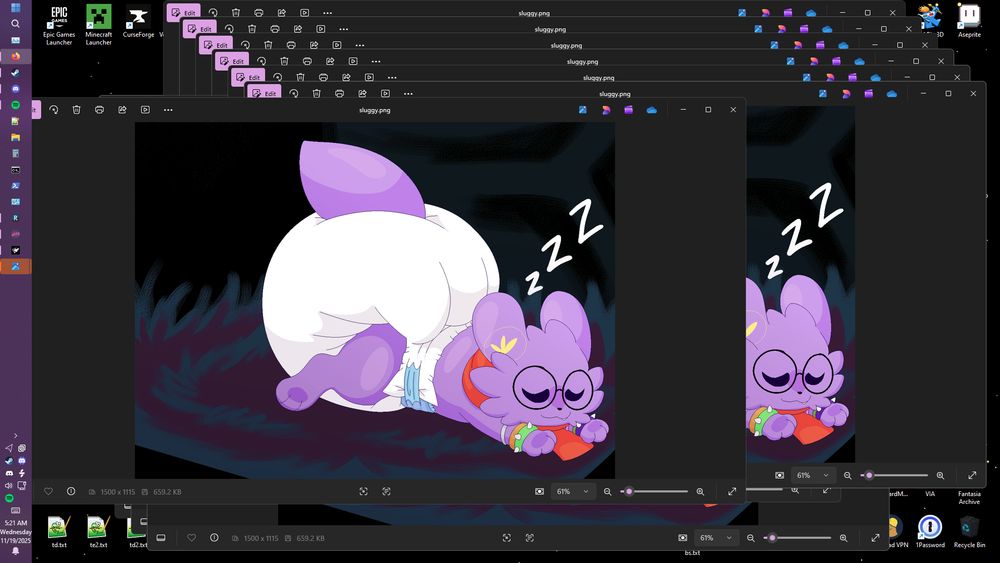Open the Windows Start menu
Viewport: 1000px width, 563px height.
point(15,8)
